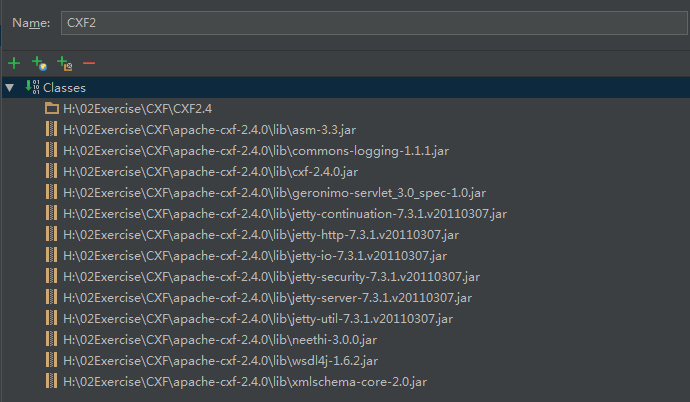
Task: Edit the Name field containing CXF2
Action: click(374, 23)
